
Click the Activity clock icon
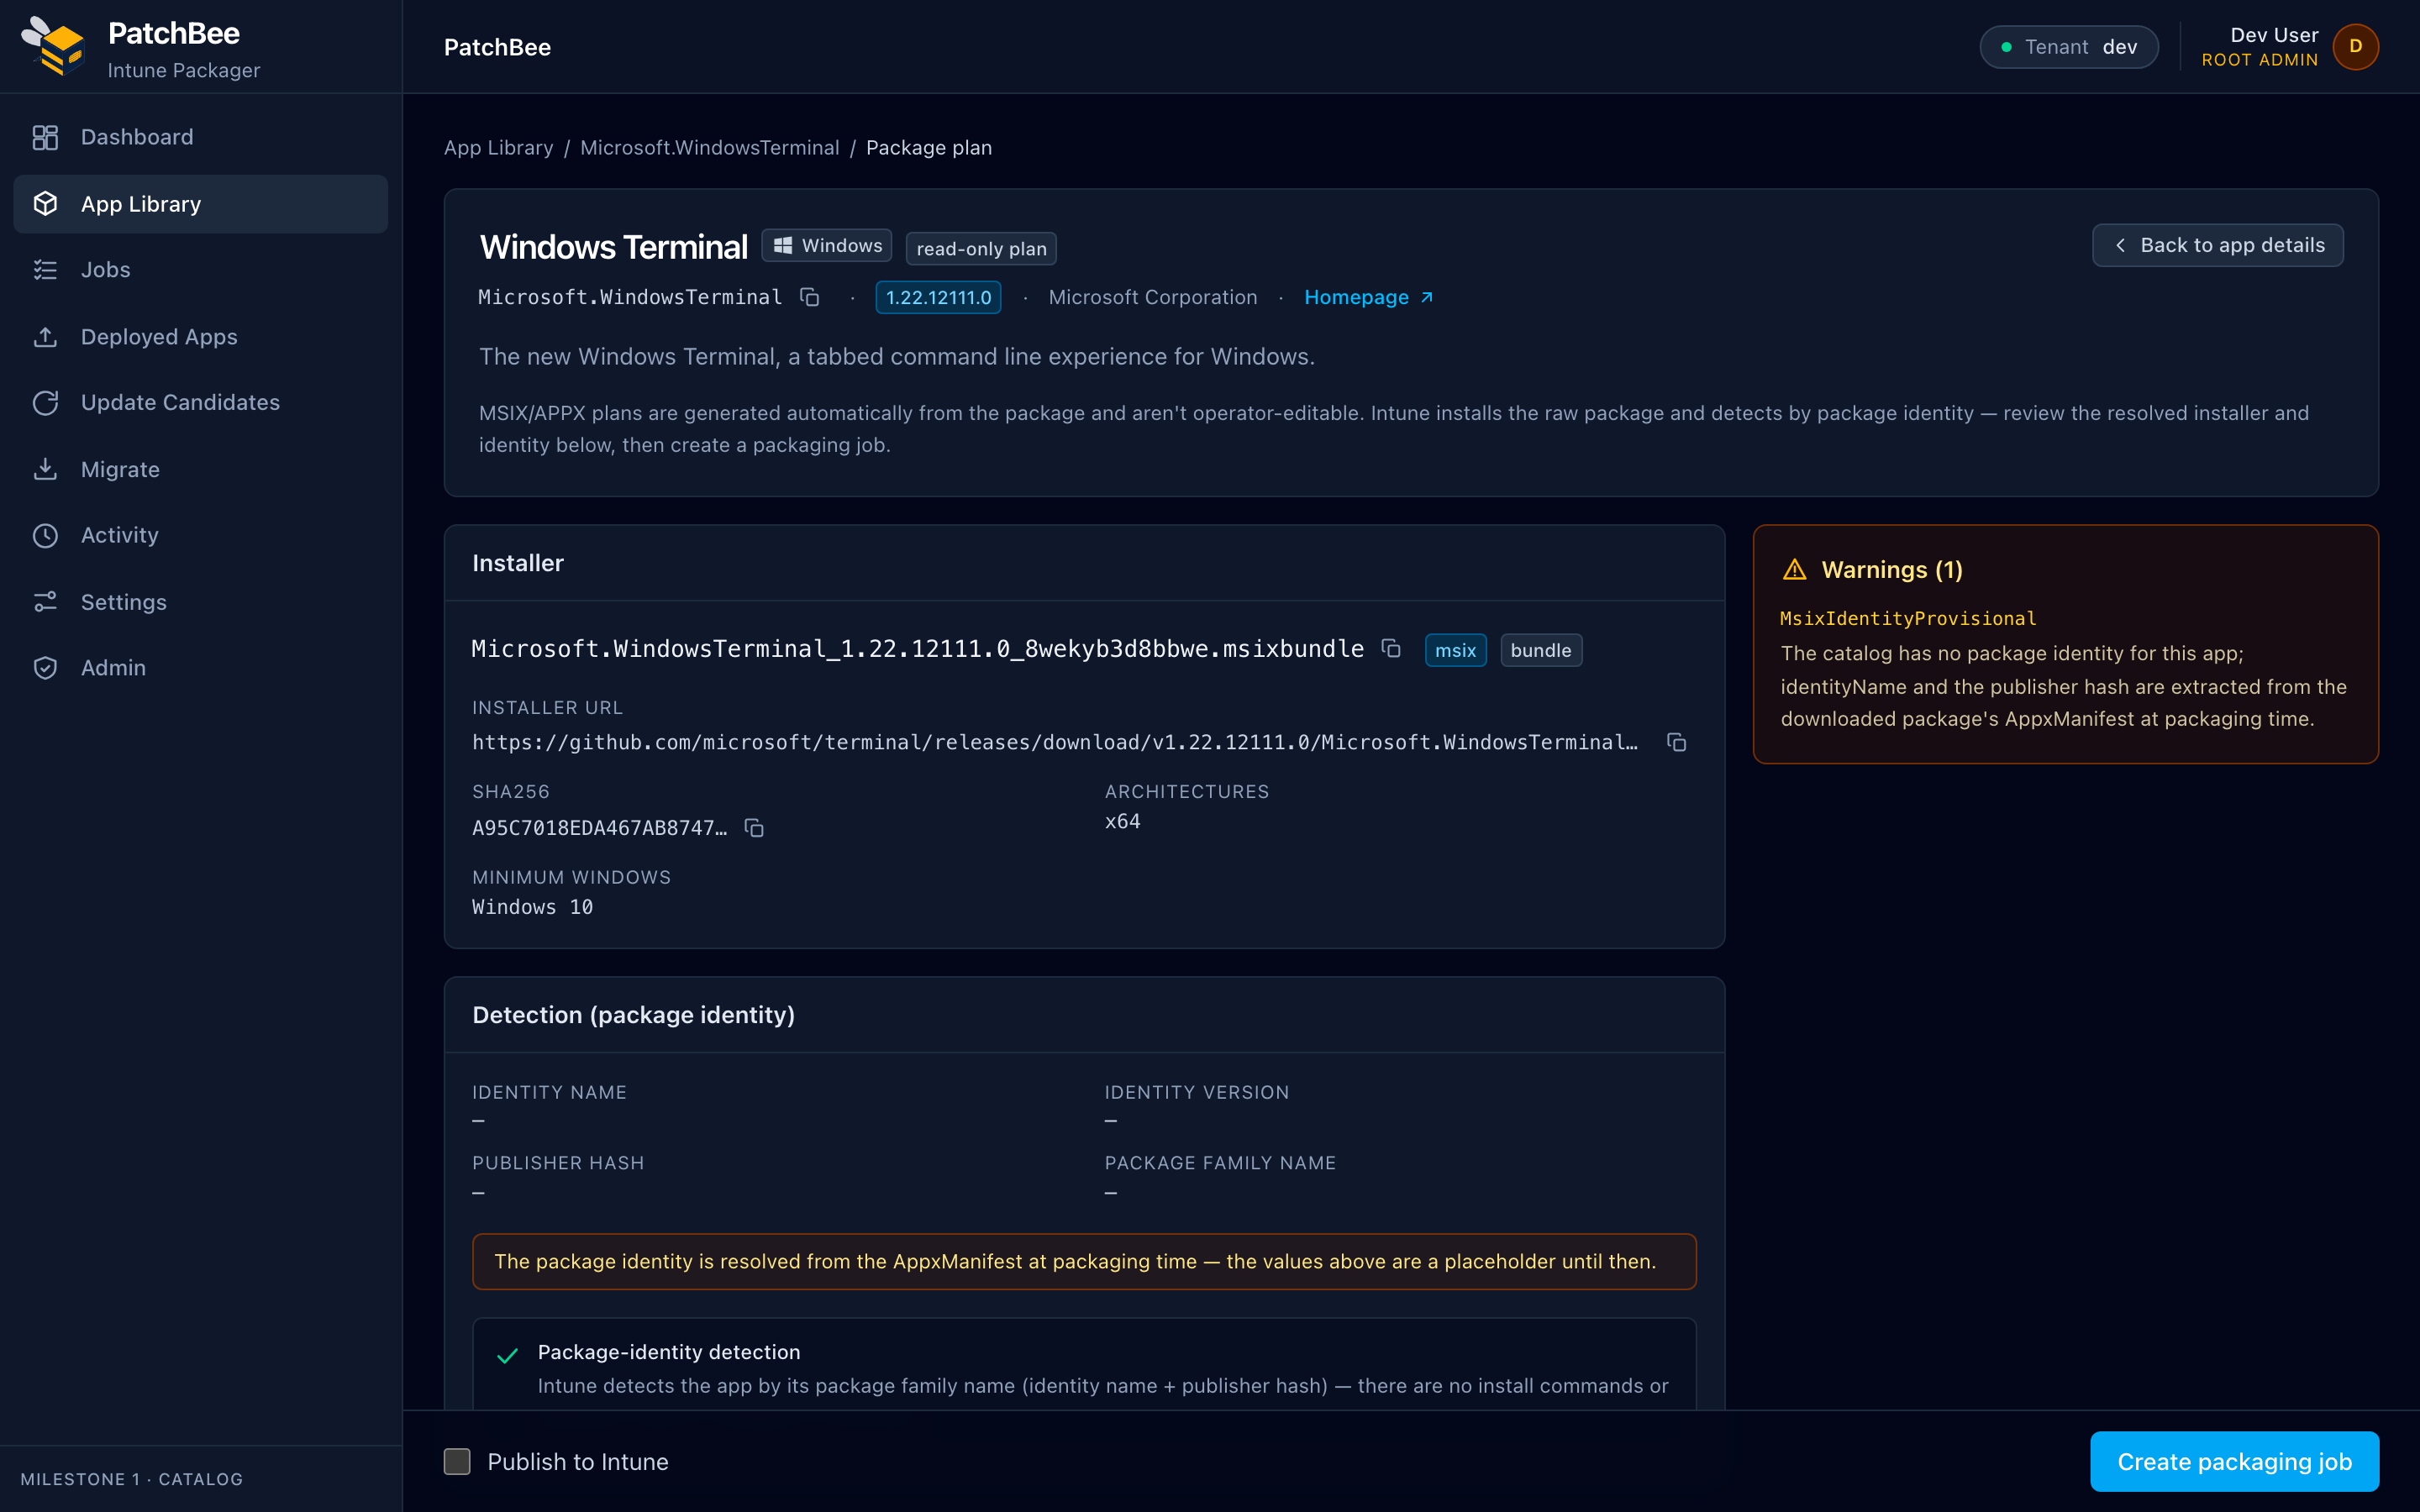click(45, 535)
